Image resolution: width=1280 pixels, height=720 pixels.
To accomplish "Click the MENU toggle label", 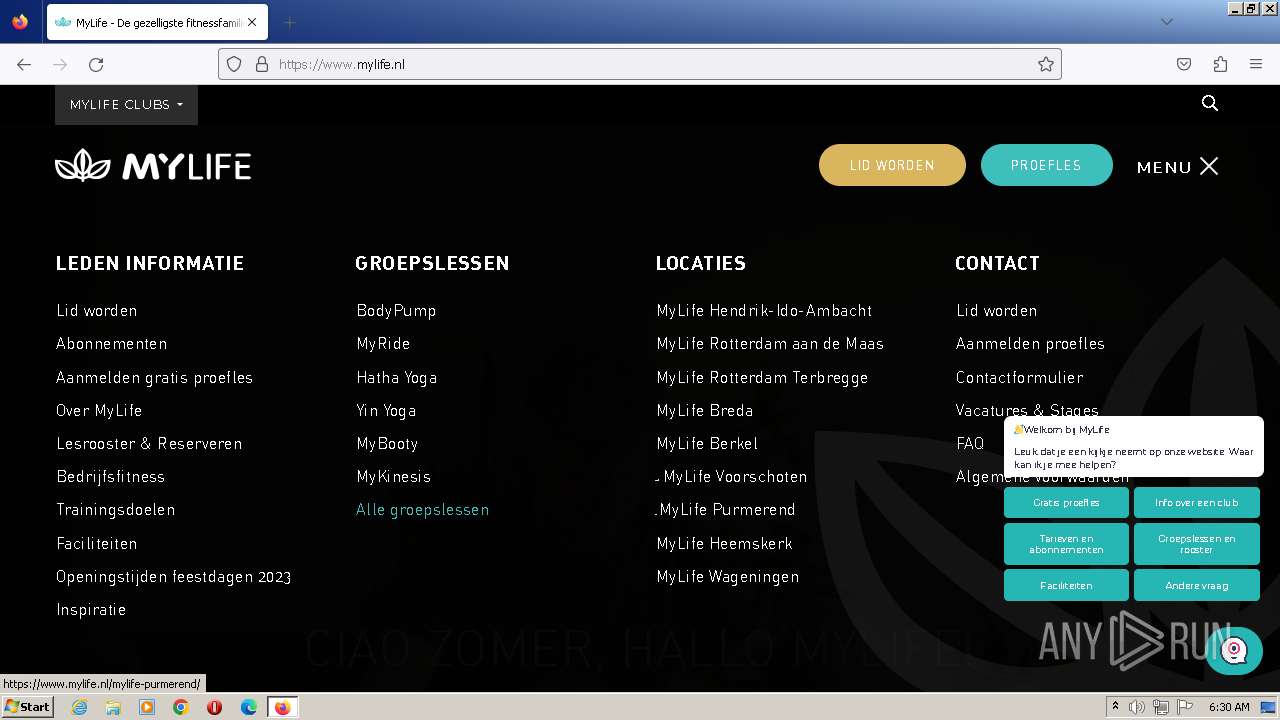I will (x=1164, y=167).
